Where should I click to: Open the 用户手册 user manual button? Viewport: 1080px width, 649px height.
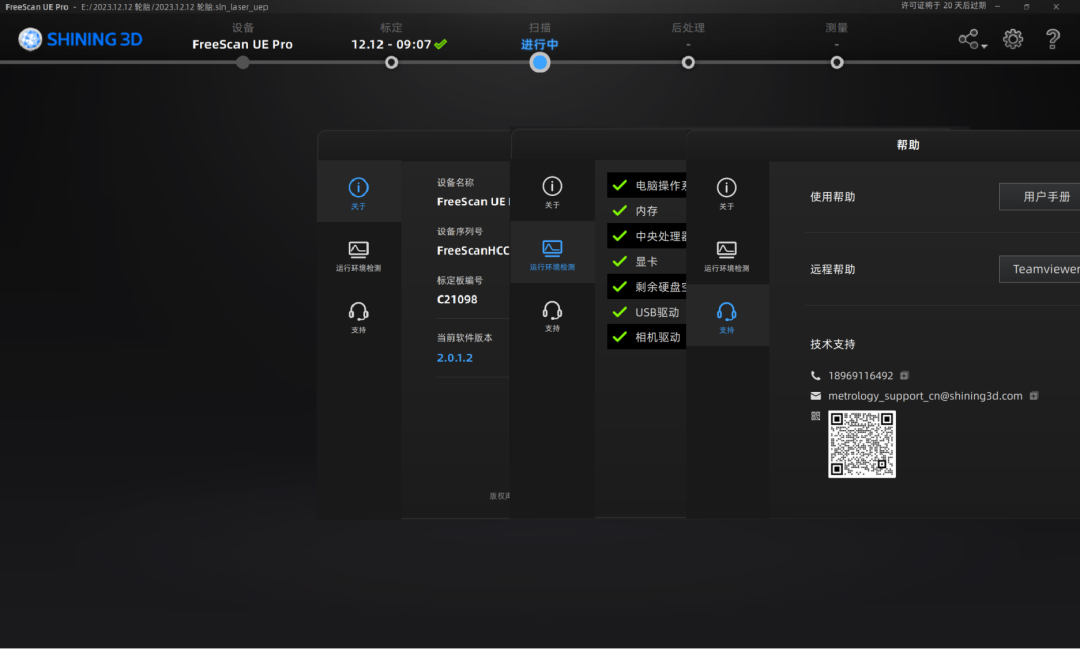click(x=1039, y=197)
